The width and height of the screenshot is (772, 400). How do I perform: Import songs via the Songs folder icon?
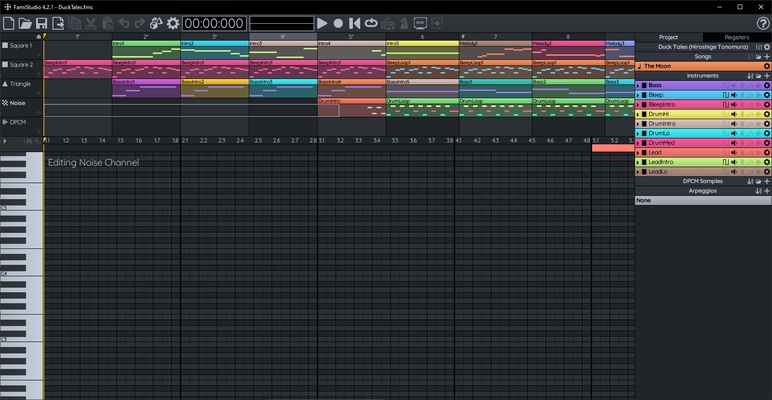(759, 57)
